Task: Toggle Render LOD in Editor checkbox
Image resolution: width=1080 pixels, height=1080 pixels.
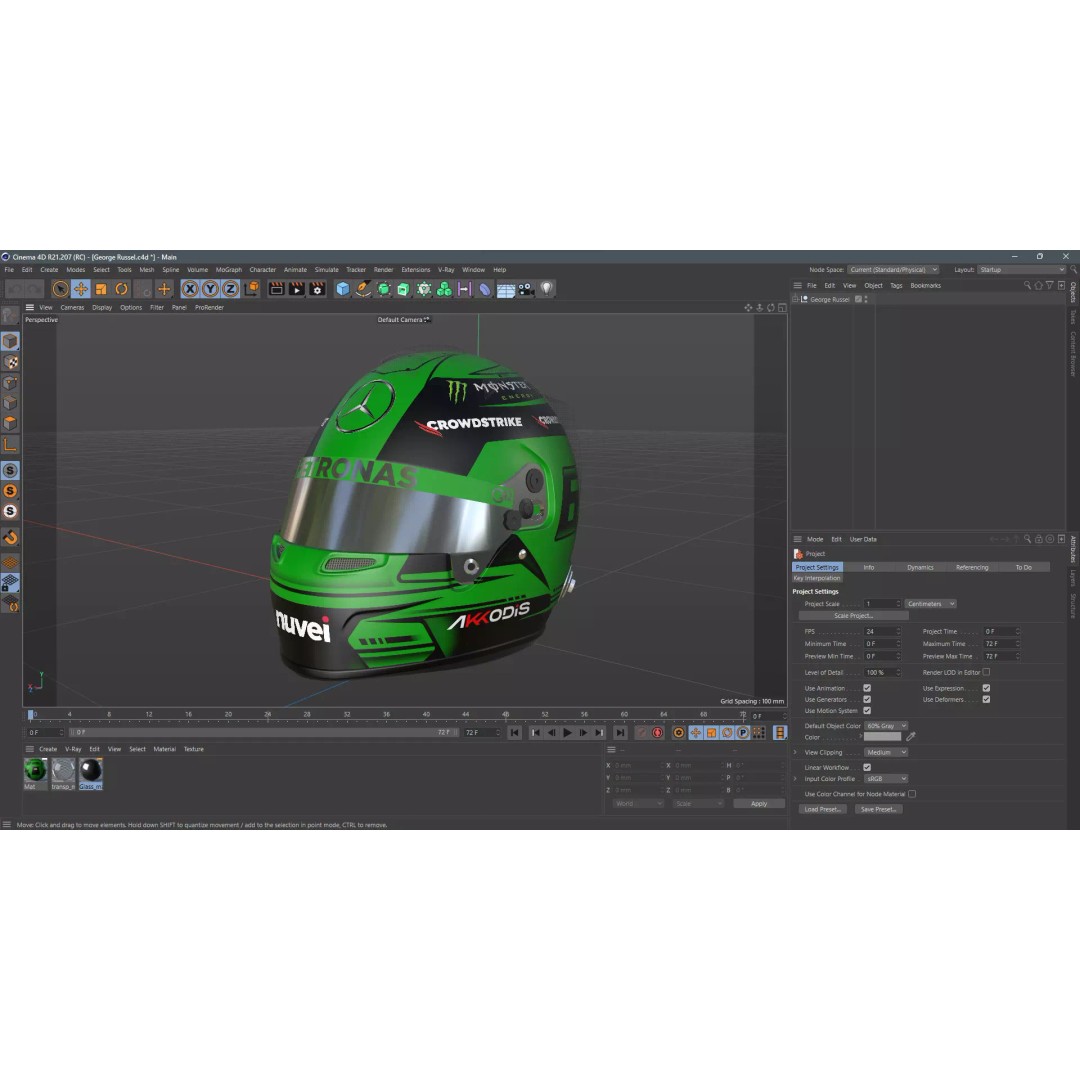Action: pos(986,672)
